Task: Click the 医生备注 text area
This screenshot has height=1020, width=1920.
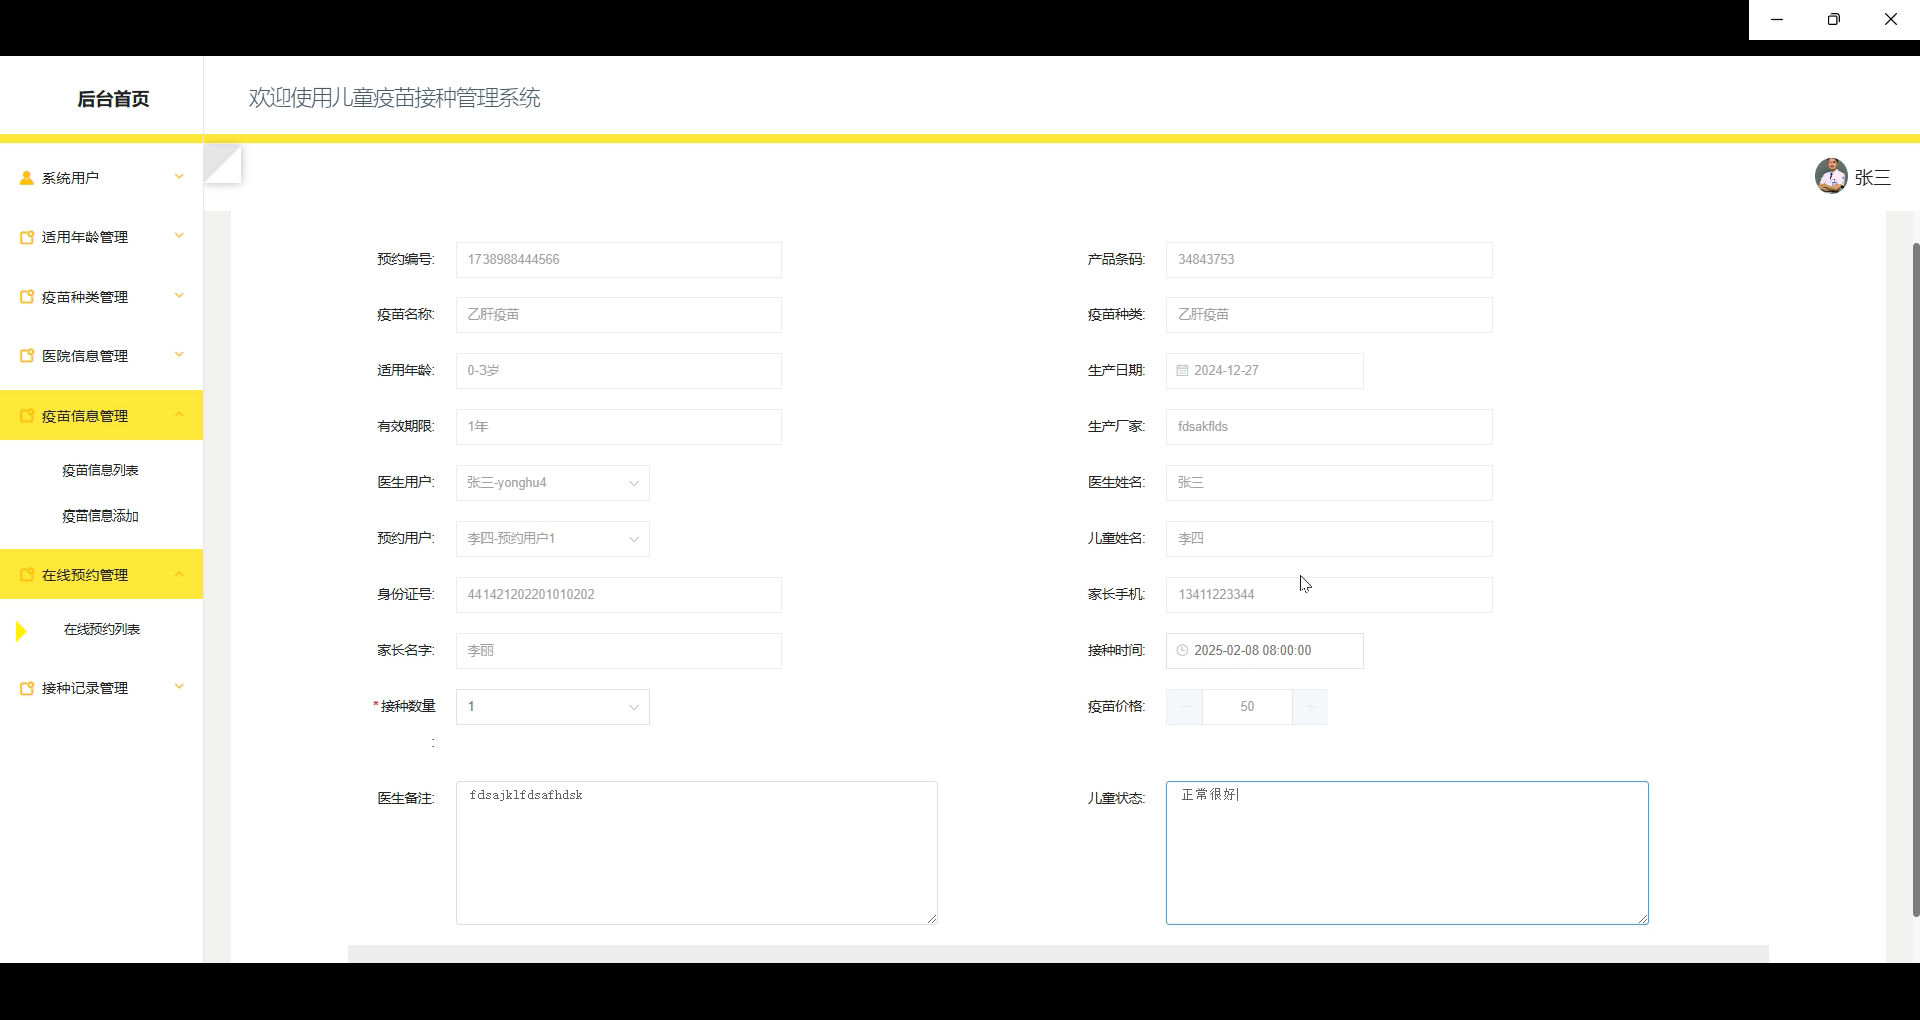Action: pos(696,852)
